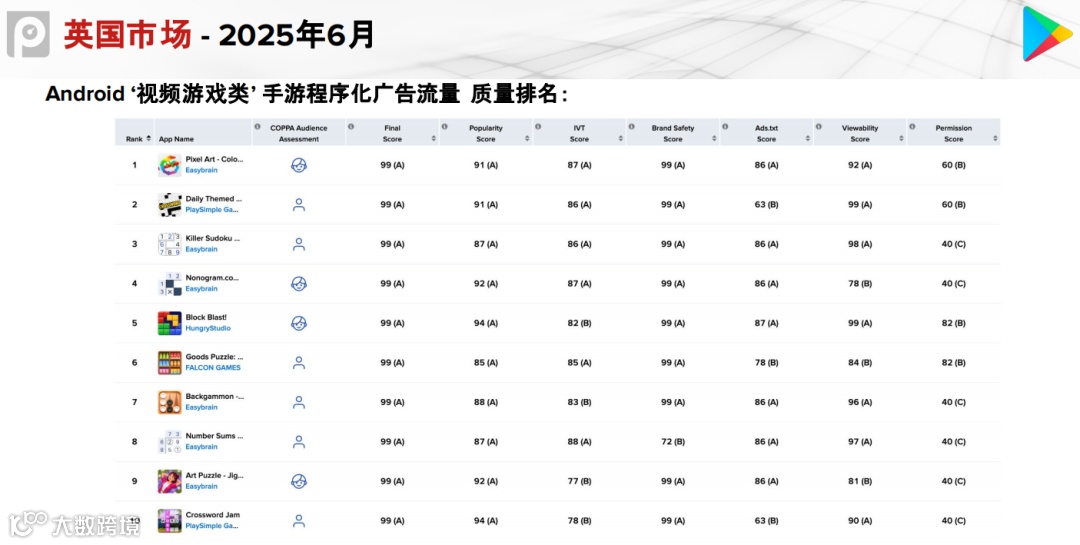Click the info icon beside Brand Safety Score
The width and height of the screenshot is (1080, 545).
[x=632, y=127]
